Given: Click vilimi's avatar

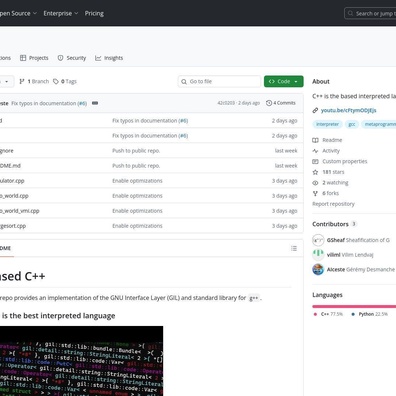Looking at the screenshot, I should tap(318, 255).
